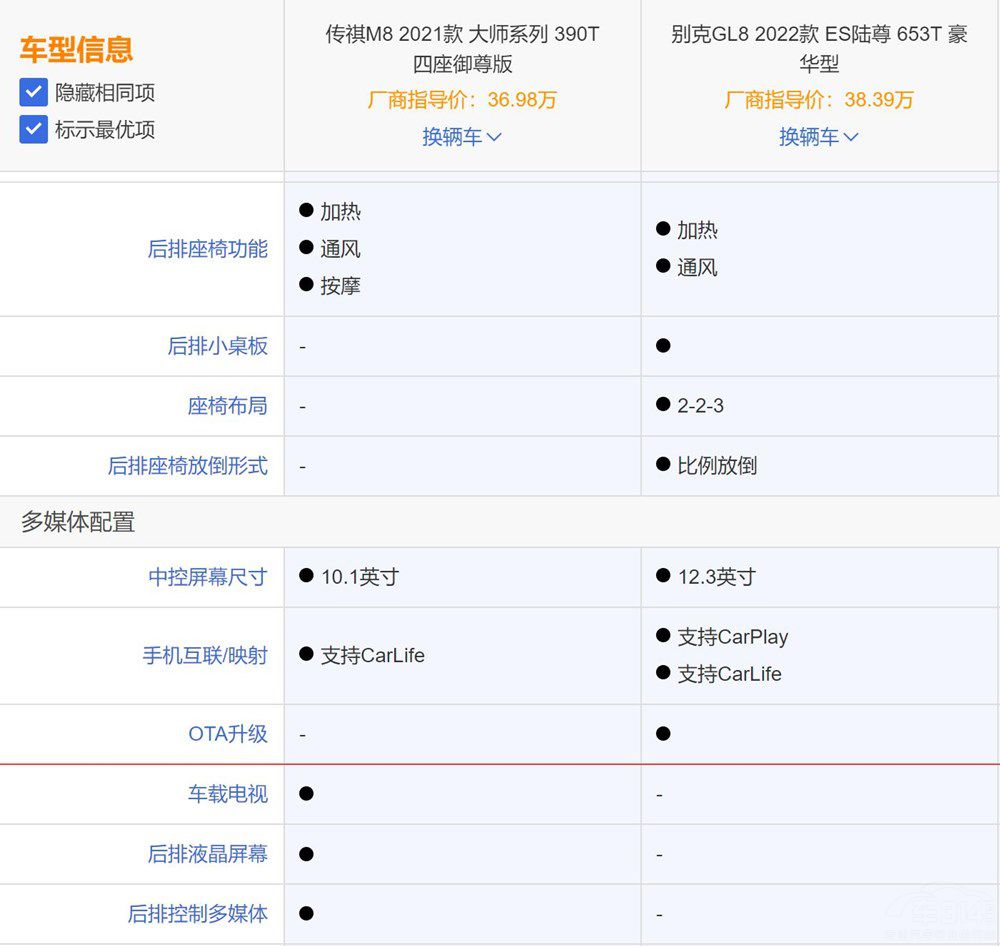The image size is (1000, 946).
Task: Toggle the 隐藏相同项 checkbox
Action: 34,93
